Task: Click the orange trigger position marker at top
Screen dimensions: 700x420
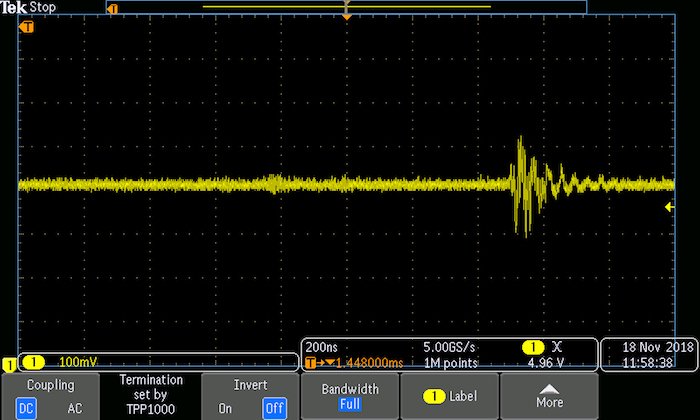Action: click(346, 17)
